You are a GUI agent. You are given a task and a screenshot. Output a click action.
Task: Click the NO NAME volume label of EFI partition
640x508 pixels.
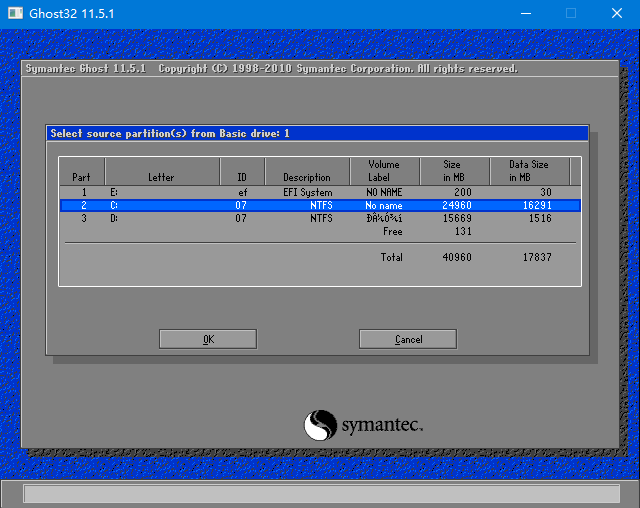383,191
